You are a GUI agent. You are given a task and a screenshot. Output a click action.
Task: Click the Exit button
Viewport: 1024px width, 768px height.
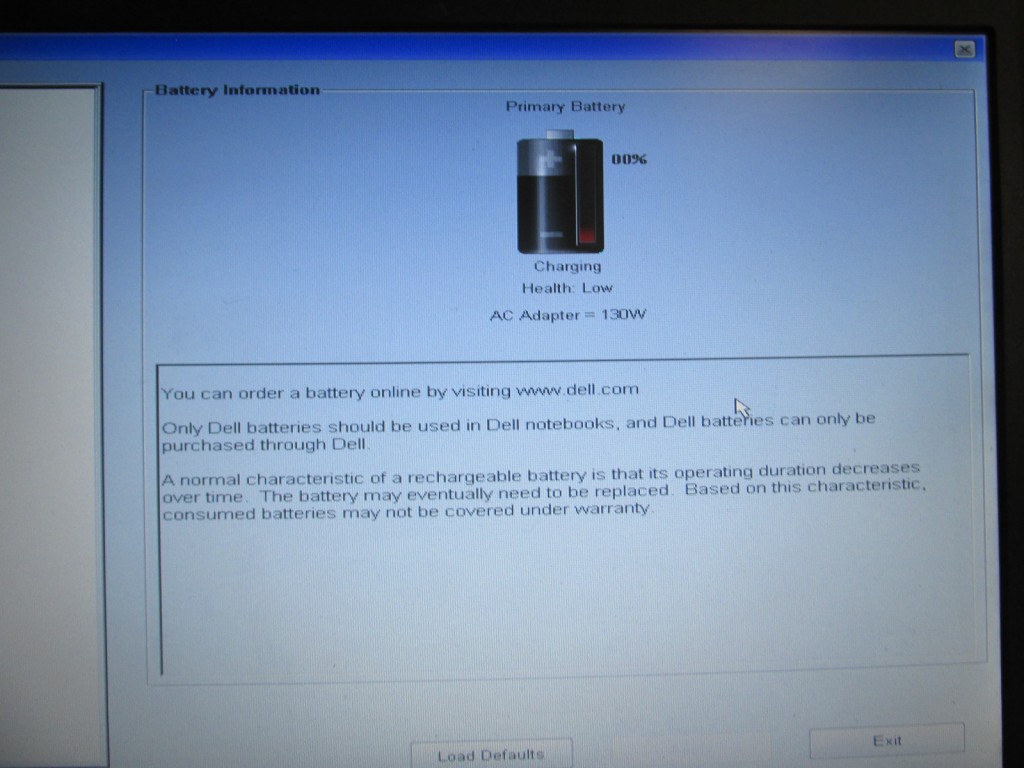887,740
